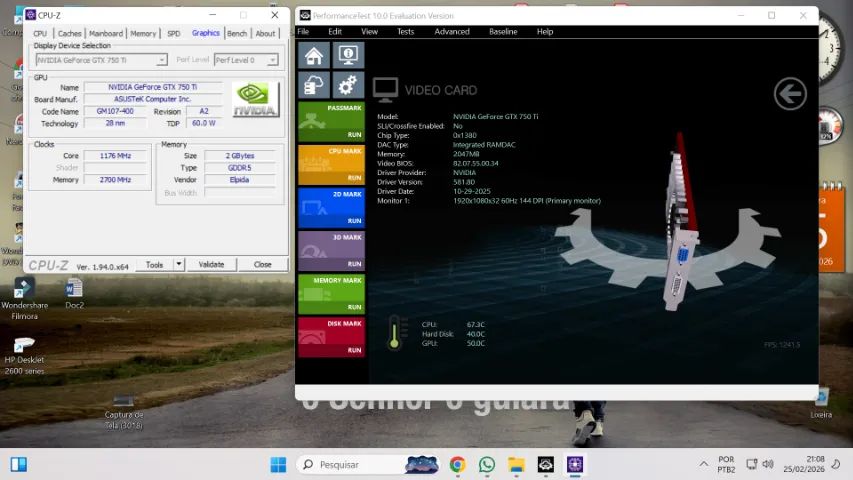Open PerformanceTest taskbar icon
The image size is (853, 480).
point(546,465)
